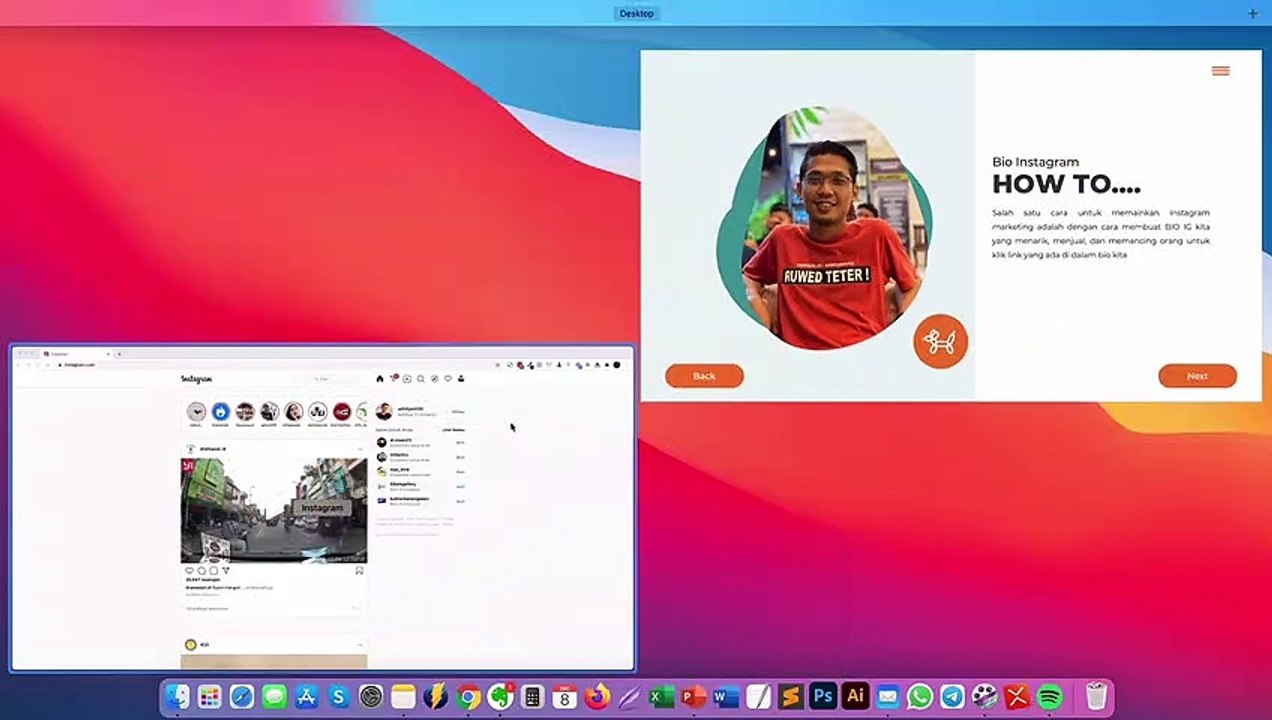Screen dimensions: 1272x720
Task: Open Sublime Text from the dock
Action: (x=791, y=697)
